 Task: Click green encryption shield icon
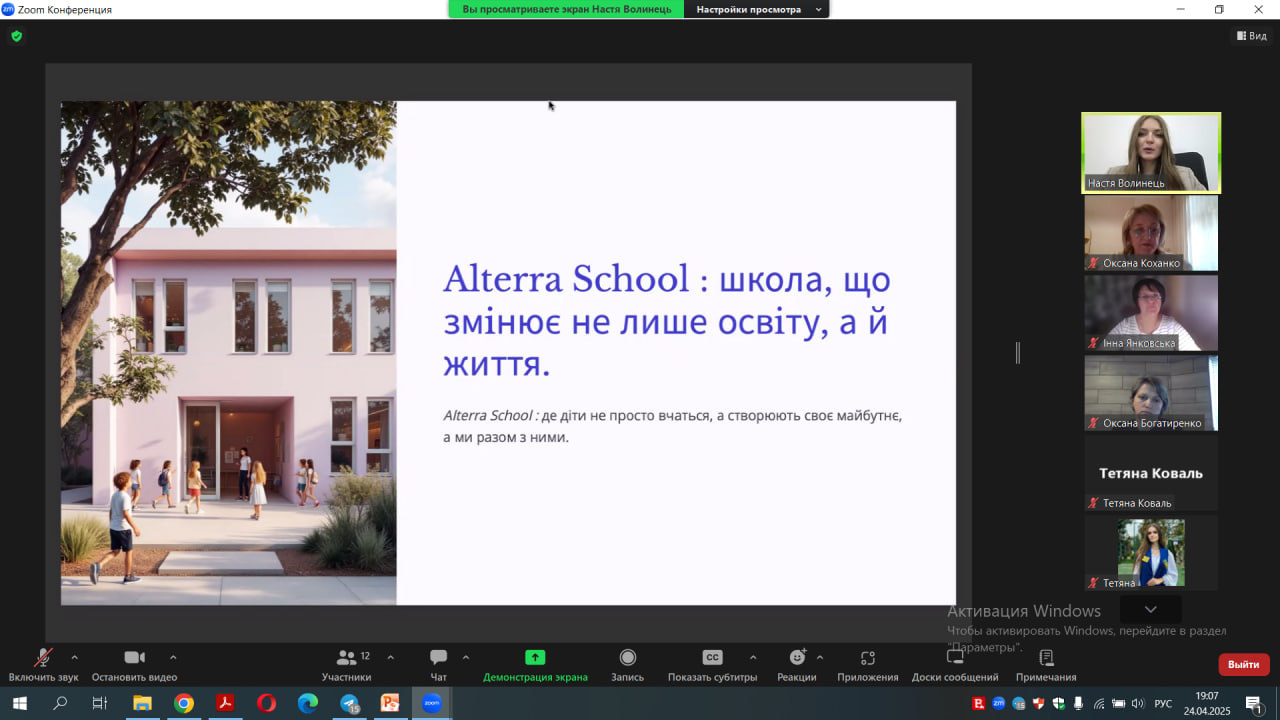pyautogui.click(x=16, y=36)
